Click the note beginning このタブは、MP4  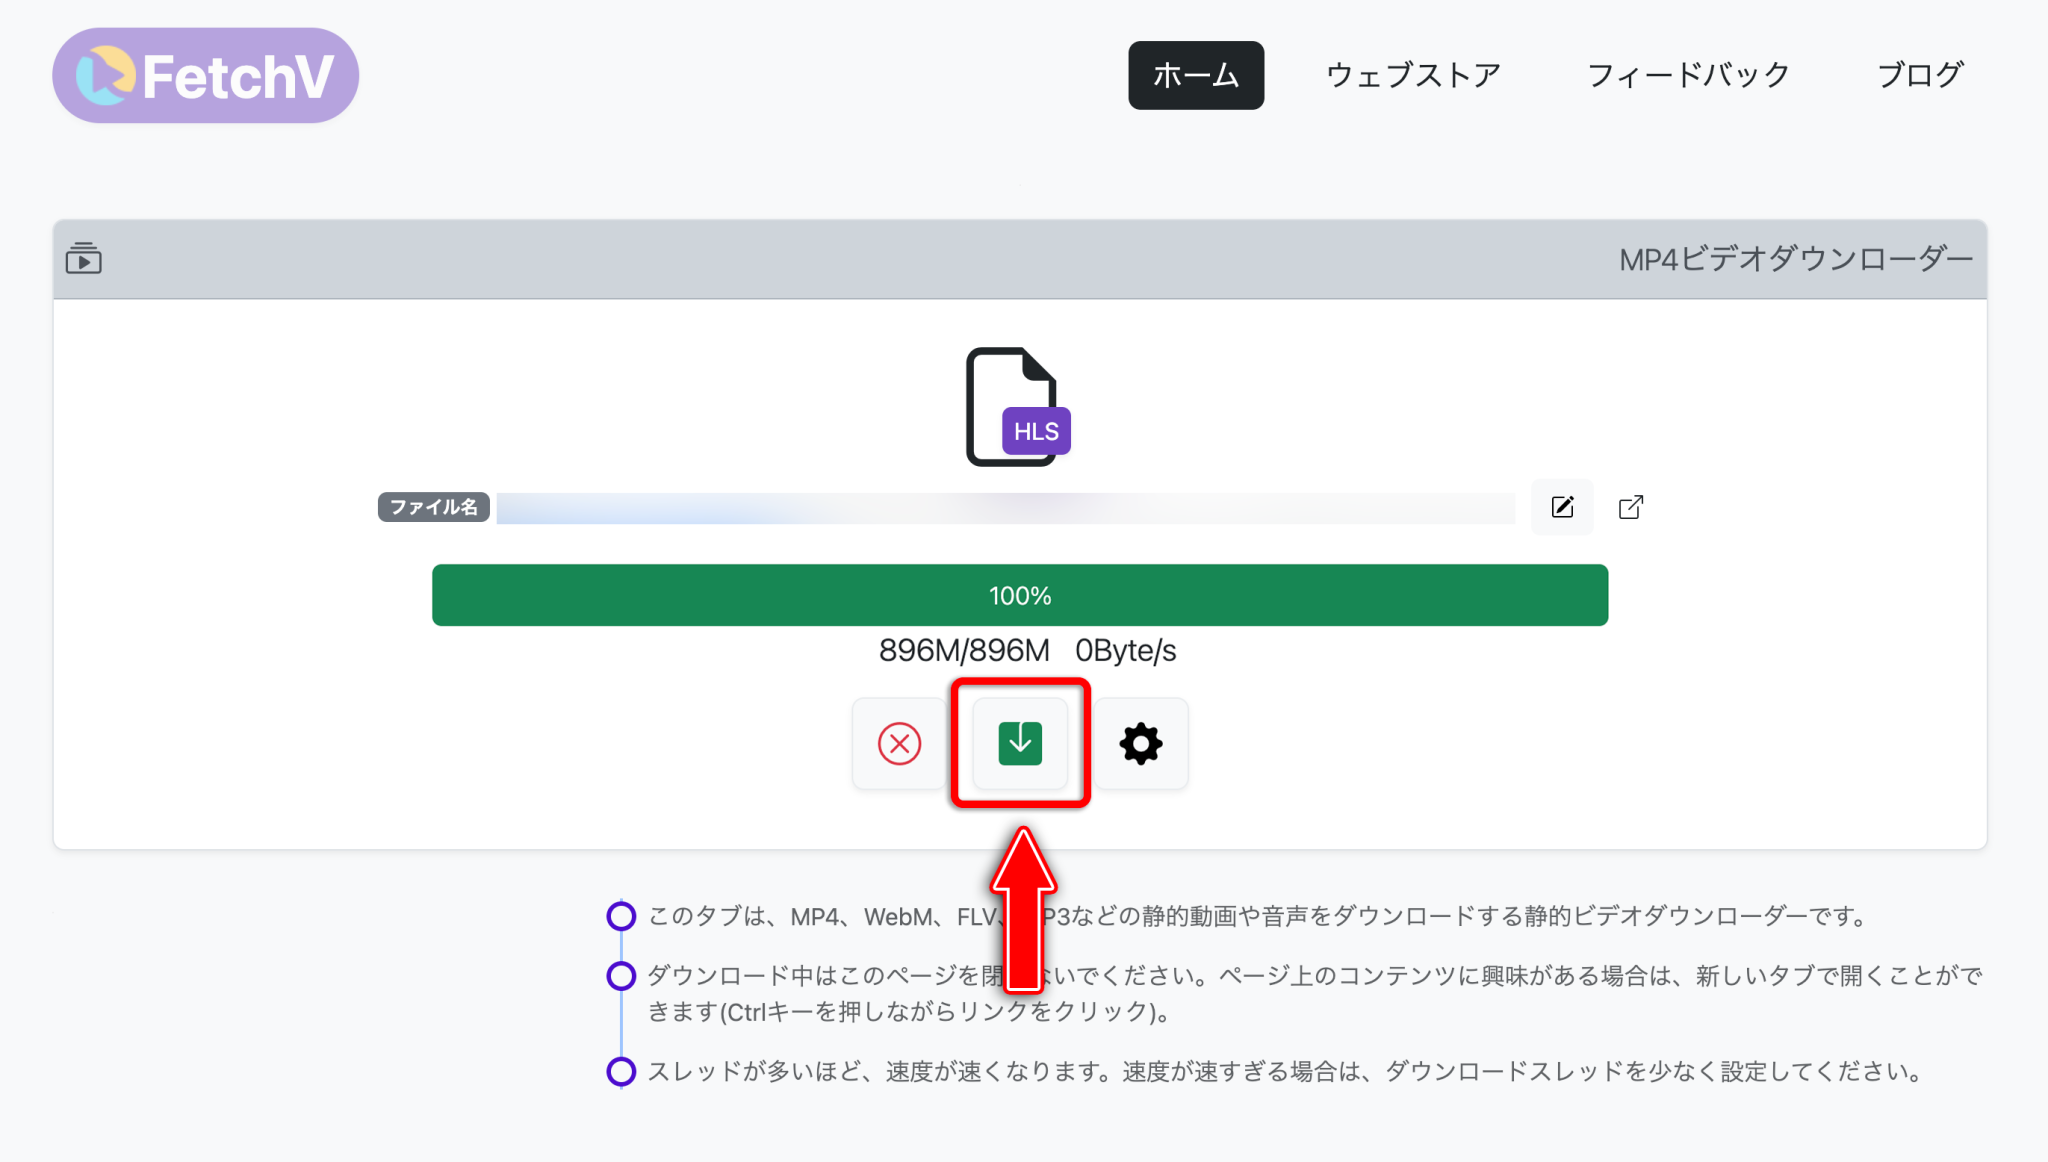[x=1257, y=916]
